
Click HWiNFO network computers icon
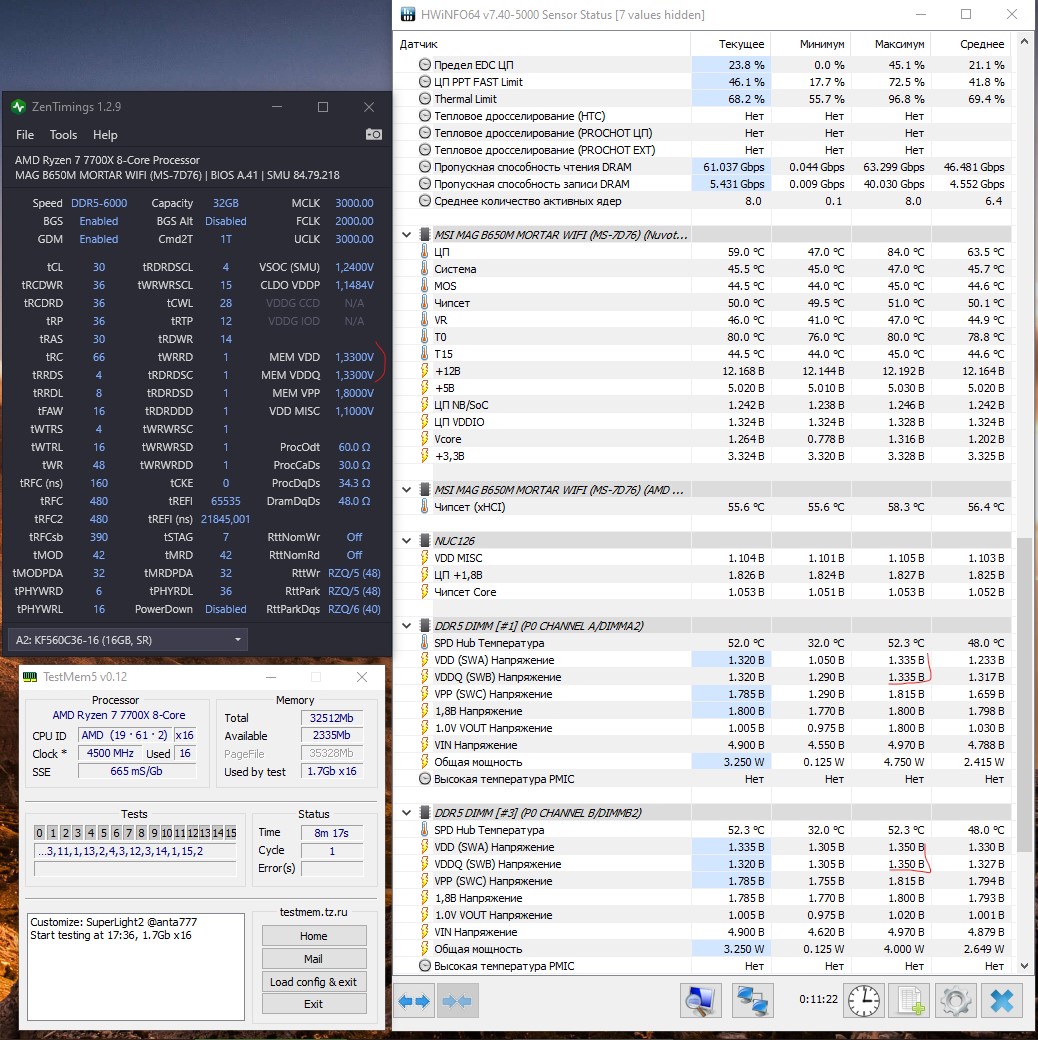(x=752, y=1000)
